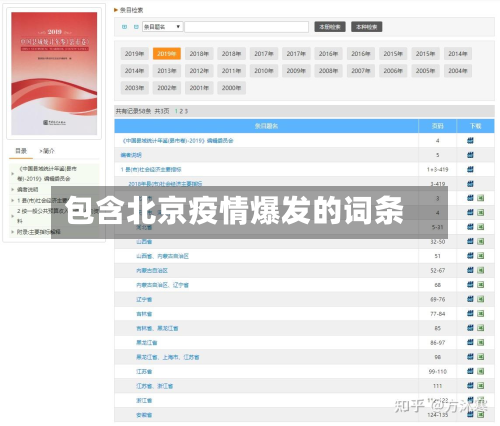Select the 2004年 year button
This screenshot has width=500, height=426.
click(458, 71)
